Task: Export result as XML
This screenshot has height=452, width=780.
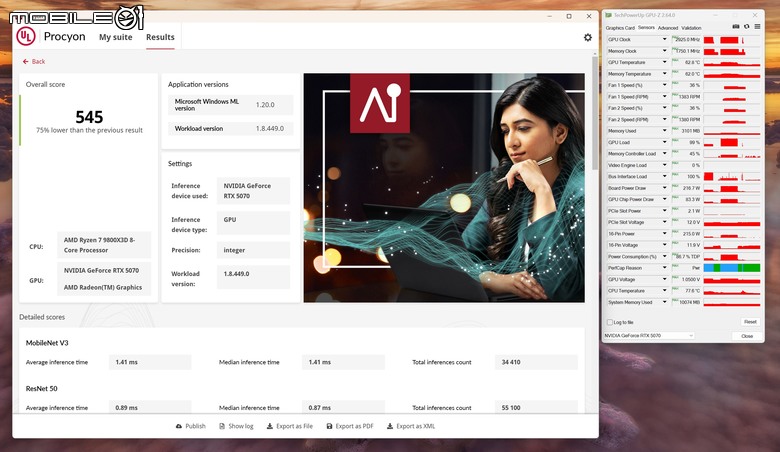Action: [x=411, y=426]
